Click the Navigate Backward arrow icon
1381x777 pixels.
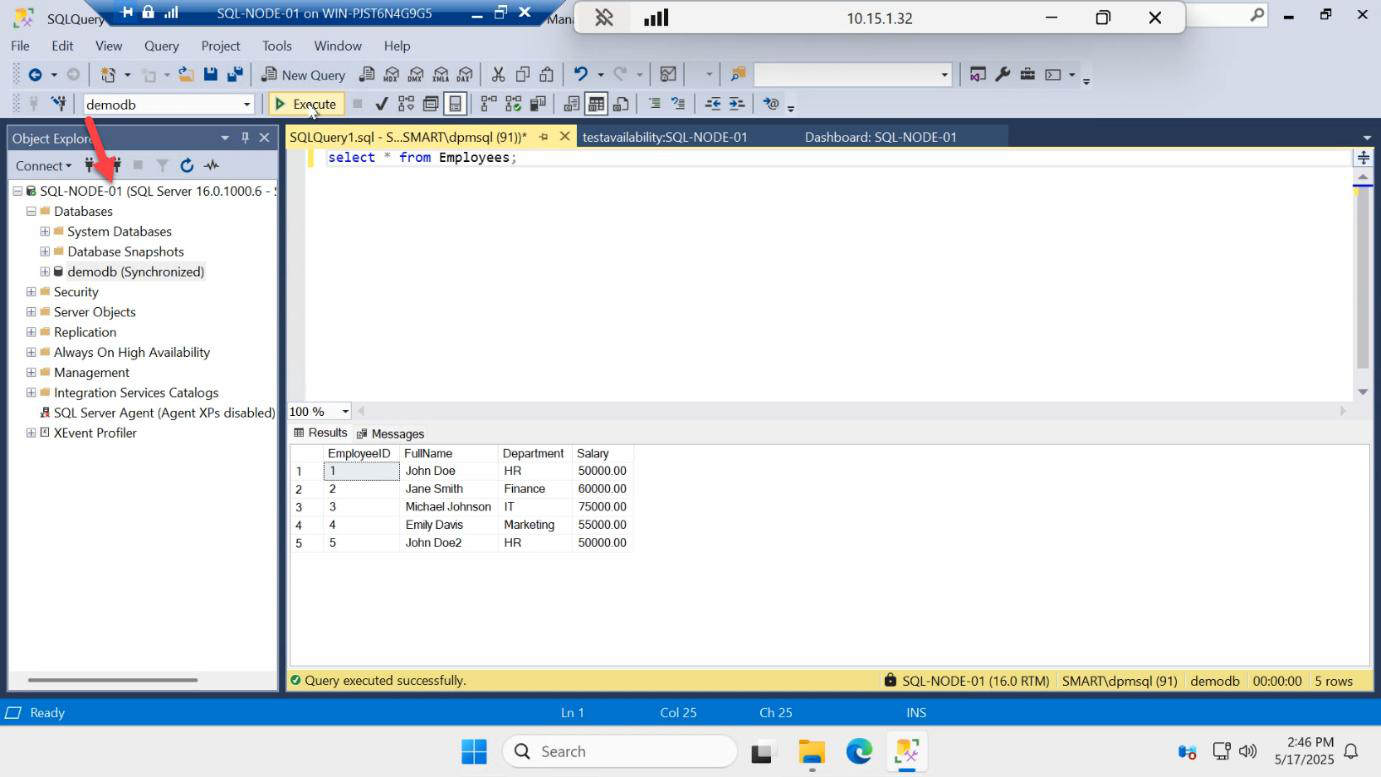pyautogui.click(x=35, y=74)
